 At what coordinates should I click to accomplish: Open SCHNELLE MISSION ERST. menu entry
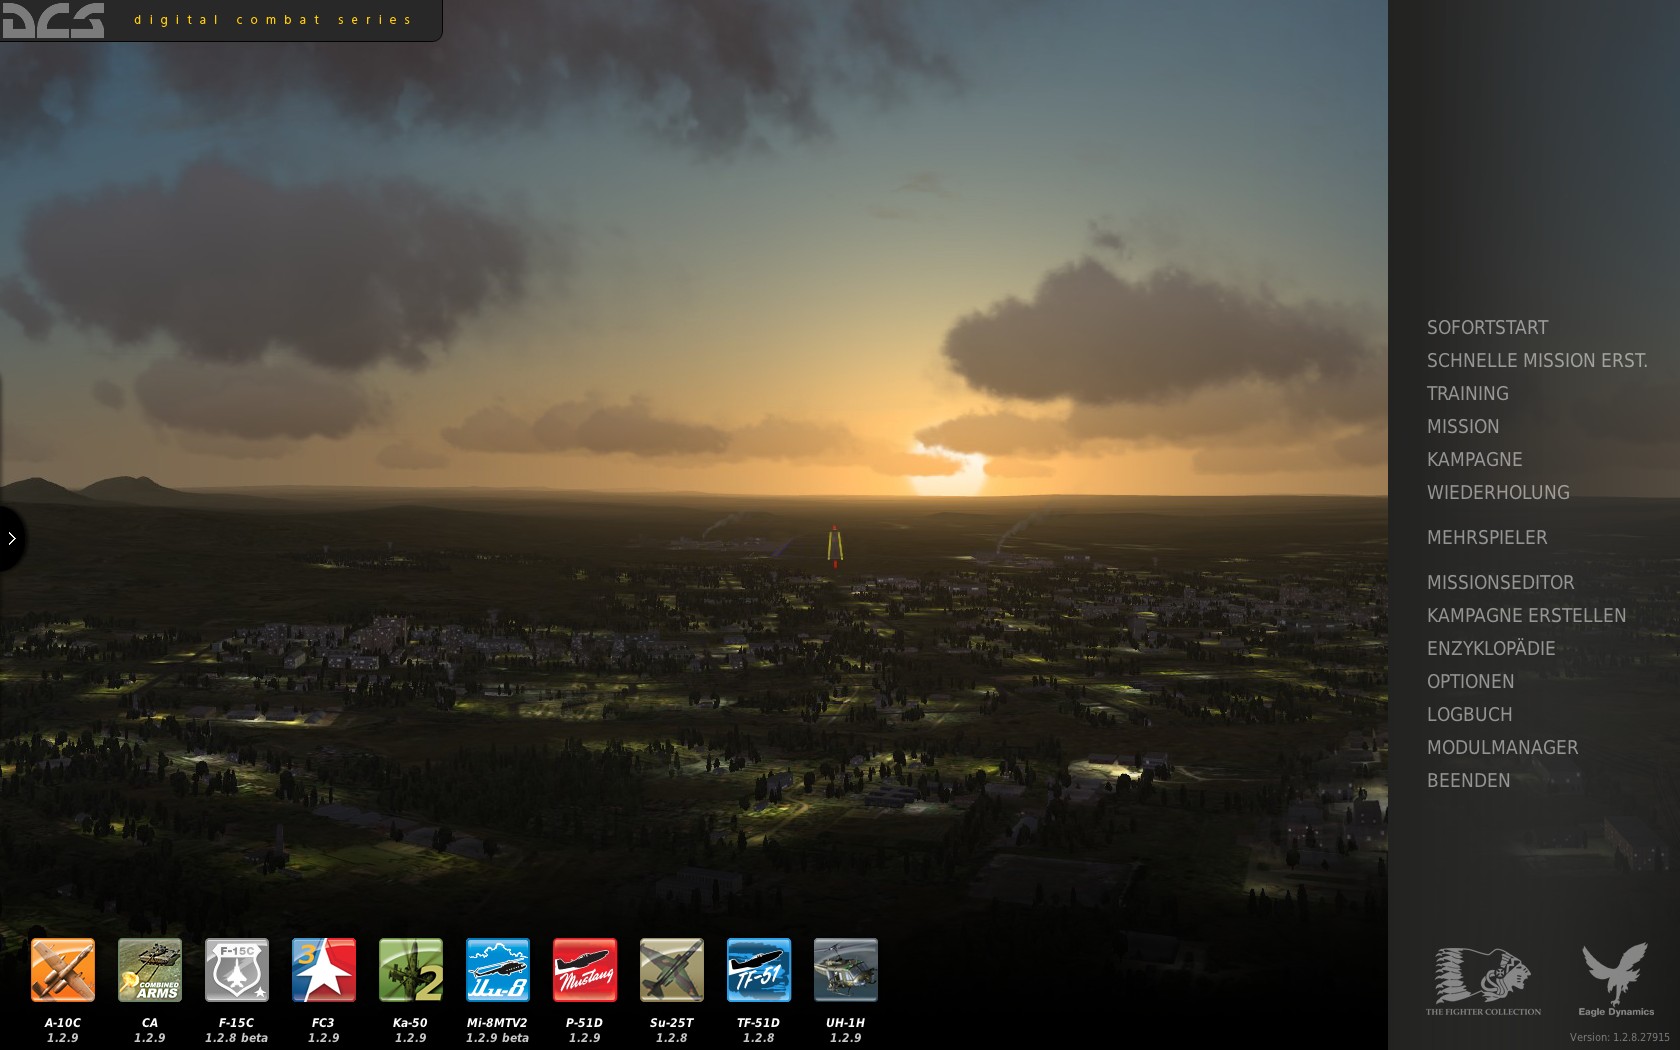tap(1537, 361)
